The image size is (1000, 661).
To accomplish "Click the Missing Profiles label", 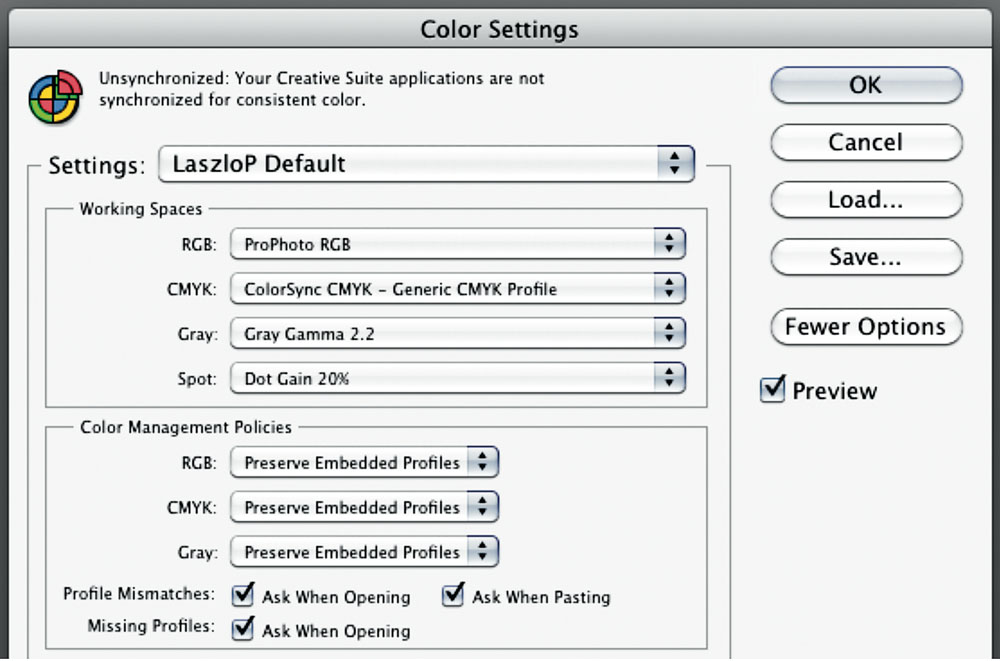I will 151,626.
